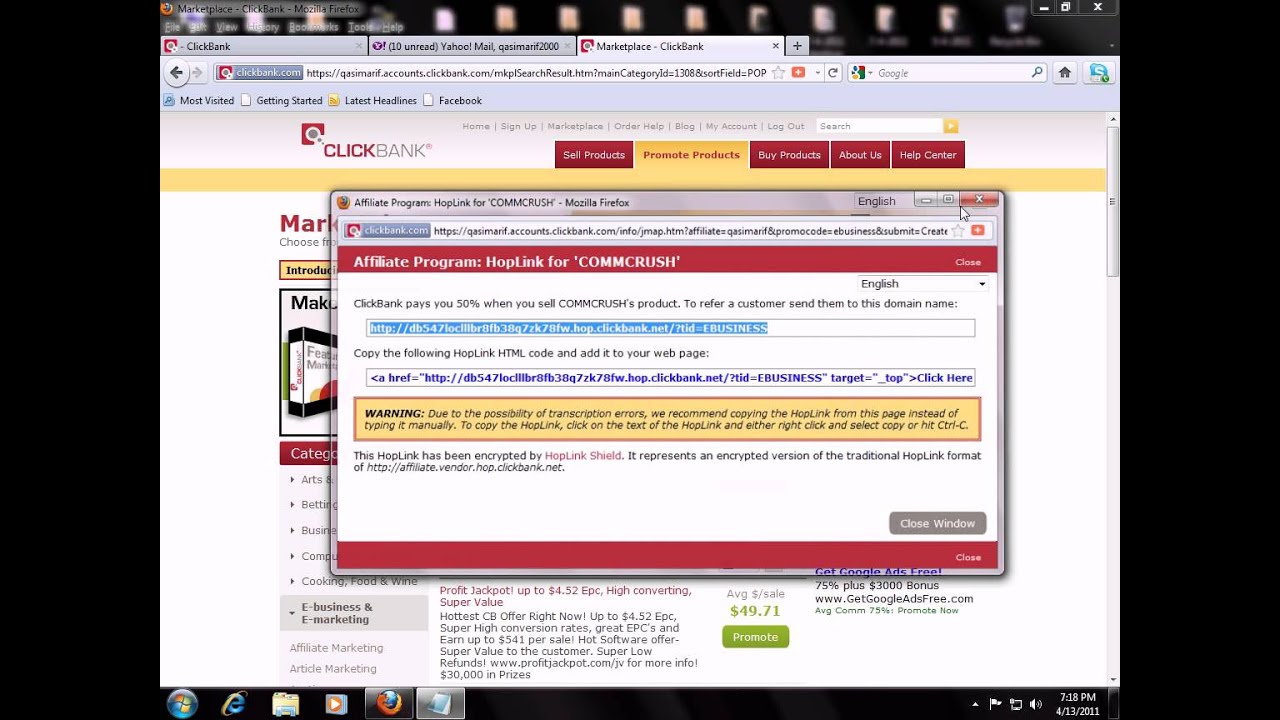Close the first ClickBank tab

point(359,46)
